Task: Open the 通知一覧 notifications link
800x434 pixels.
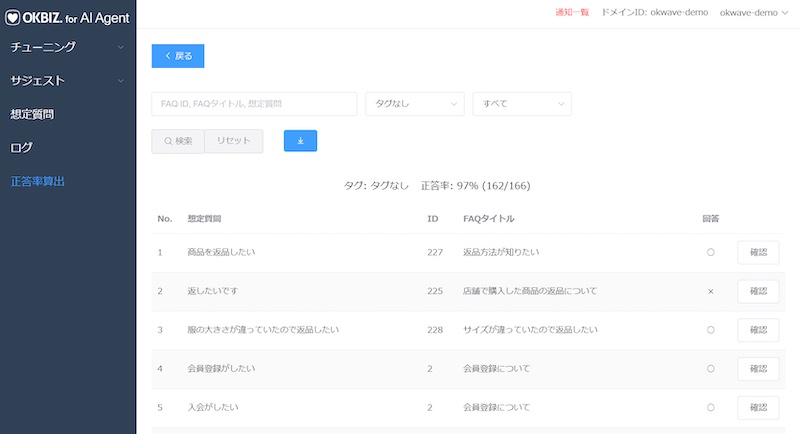Action: click(x=571, y=12)
